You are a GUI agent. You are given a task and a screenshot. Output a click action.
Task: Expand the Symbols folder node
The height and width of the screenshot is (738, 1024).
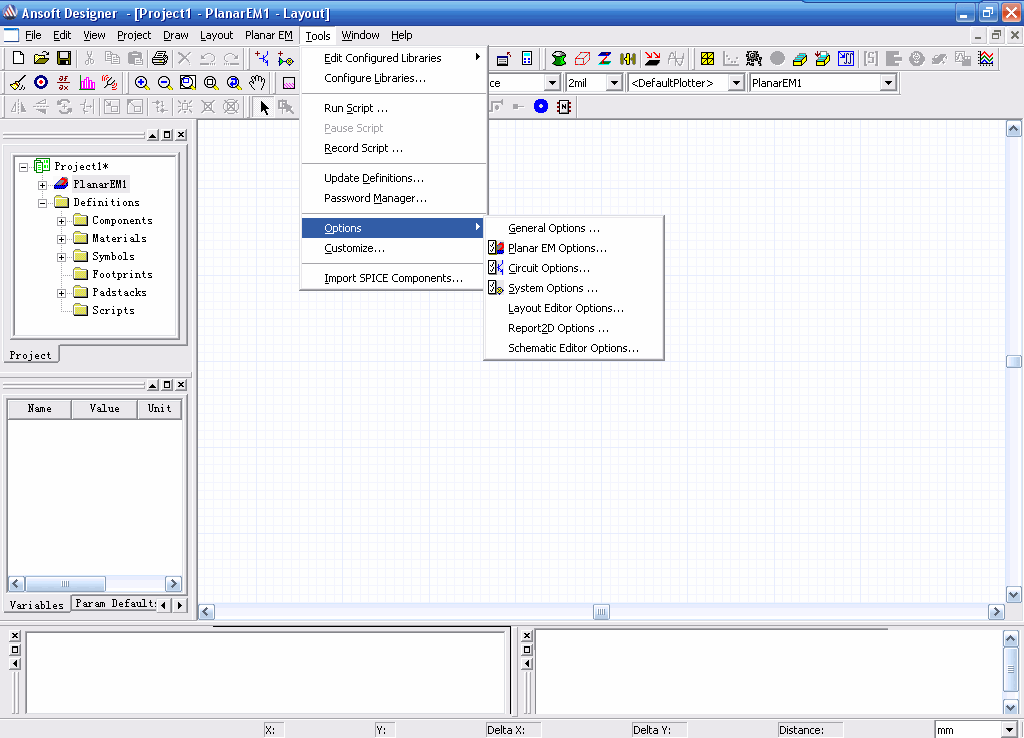coord(61,257)
